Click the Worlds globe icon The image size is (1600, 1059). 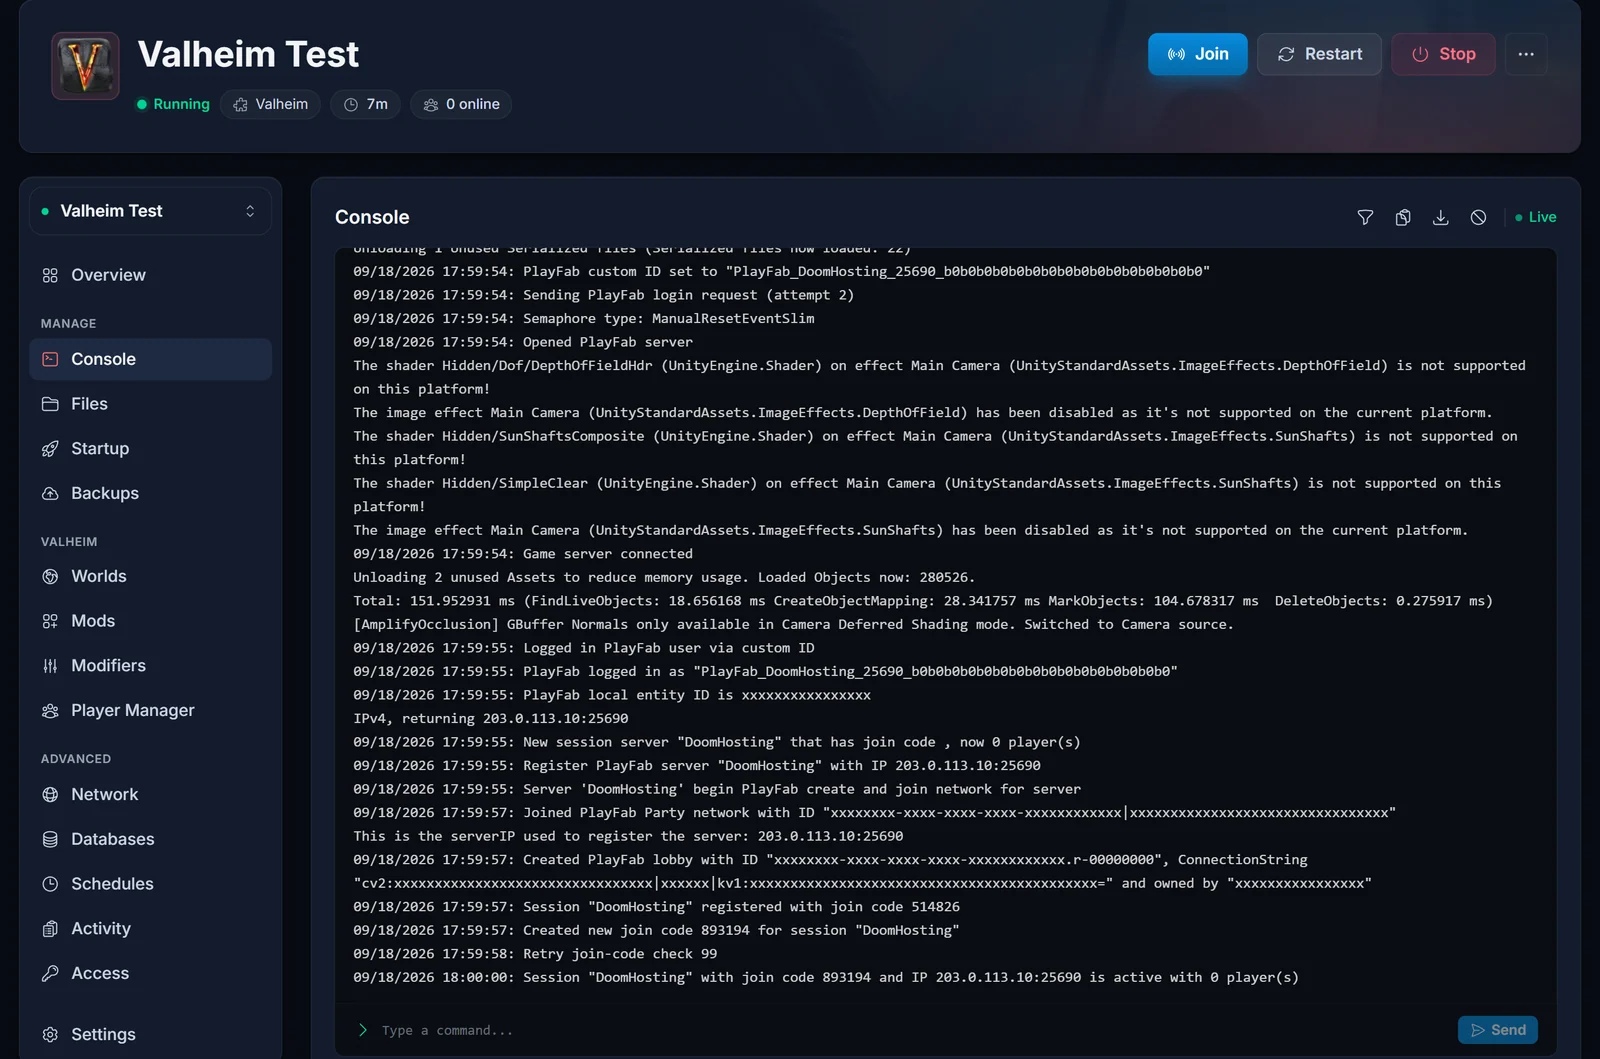[x=50, y=576]
